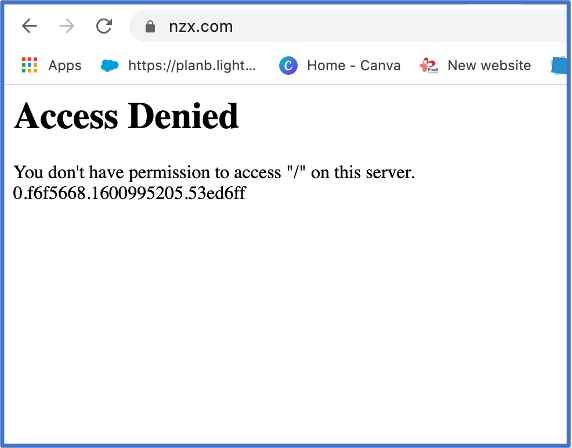572x448 pixels.
Task: Click the Canva bookmark favicon
Action: pos(288,66)
